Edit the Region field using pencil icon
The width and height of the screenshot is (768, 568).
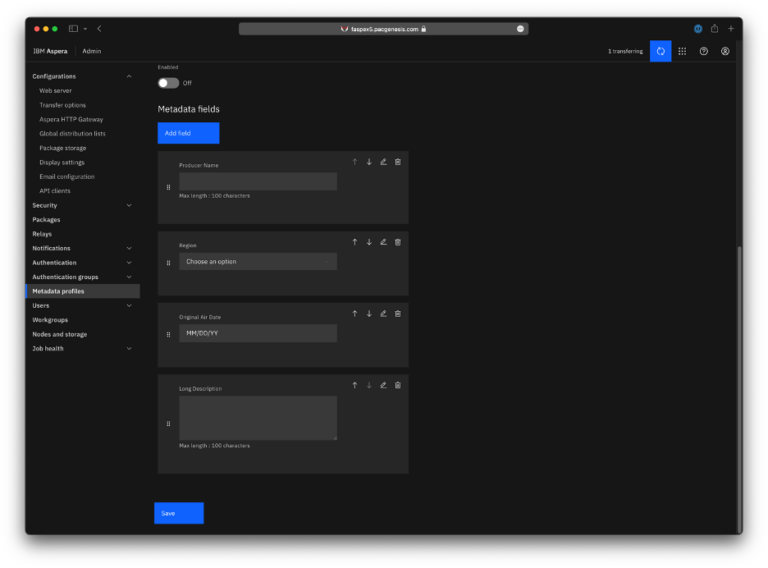coord(384,242)
